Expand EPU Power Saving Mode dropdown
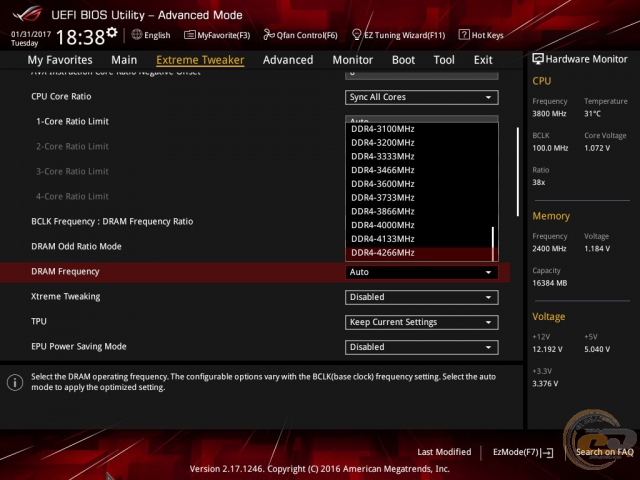This screenshot has height=480, width=640. [x=422, y=347]
